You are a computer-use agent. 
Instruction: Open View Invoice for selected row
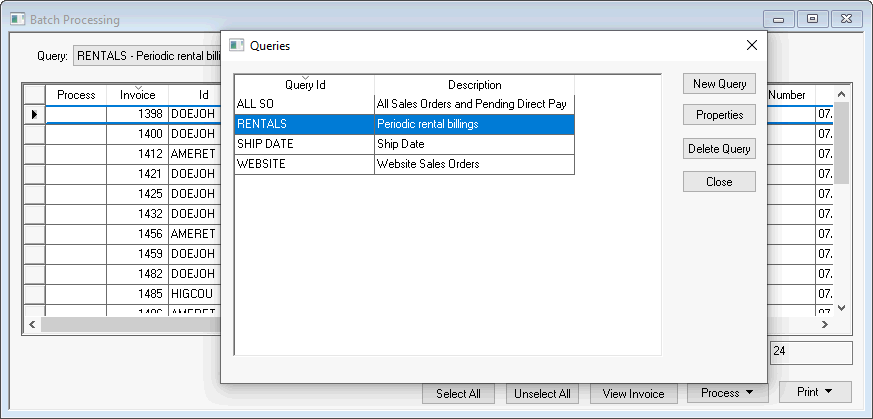(x=634, y=394)
